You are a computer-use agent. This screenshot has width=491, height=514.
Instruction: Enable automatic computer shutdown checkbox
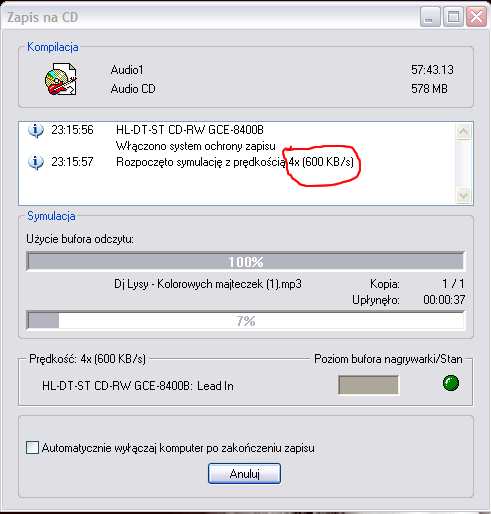[32, 448]
